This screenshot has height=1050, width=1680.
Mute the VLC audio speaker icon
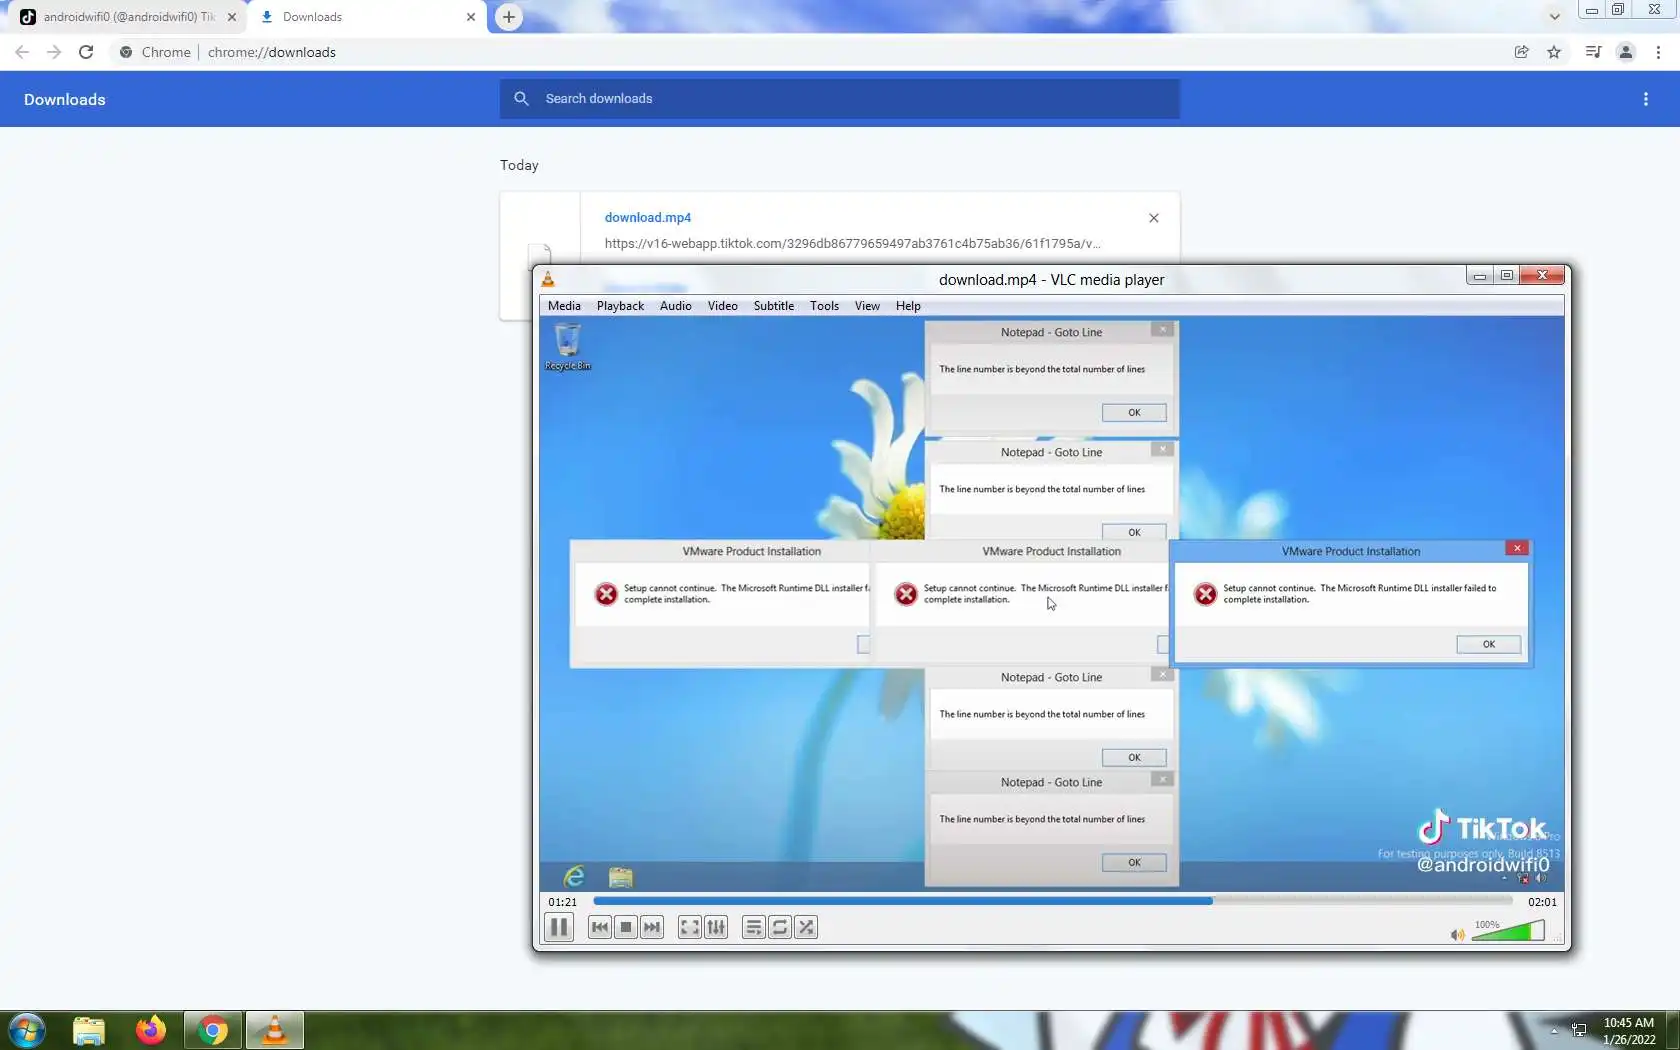1458,934
